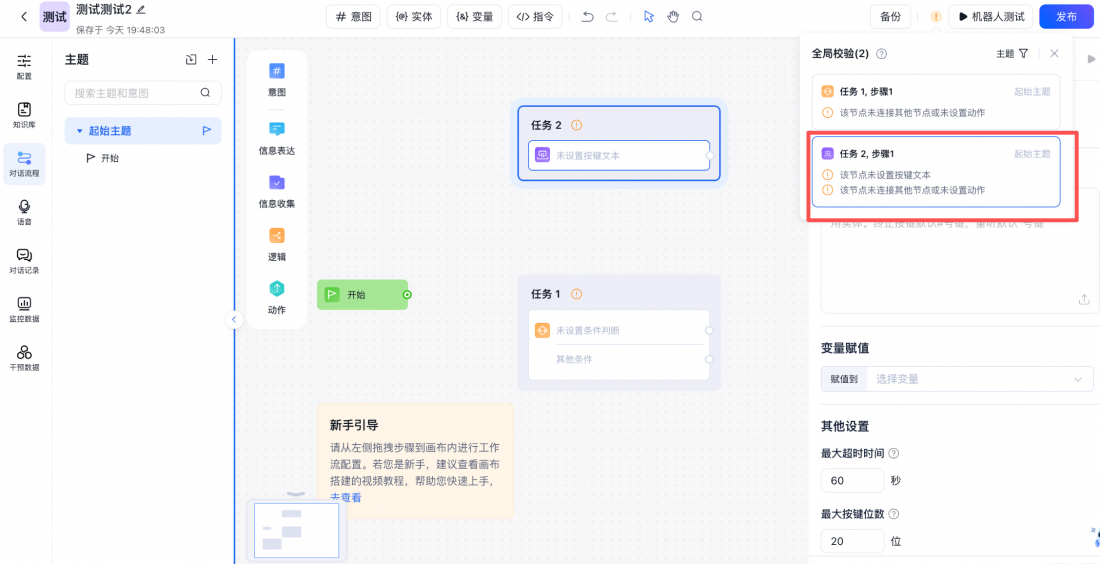Add a new topic with plus icon
This screenshot has width=1100, height=564.
coord(213,60)
